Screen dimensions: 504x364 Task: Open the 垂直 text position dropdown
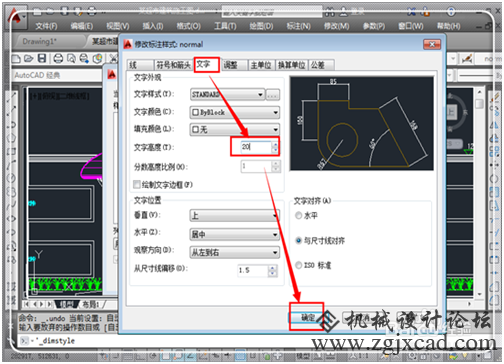[235, 216]
